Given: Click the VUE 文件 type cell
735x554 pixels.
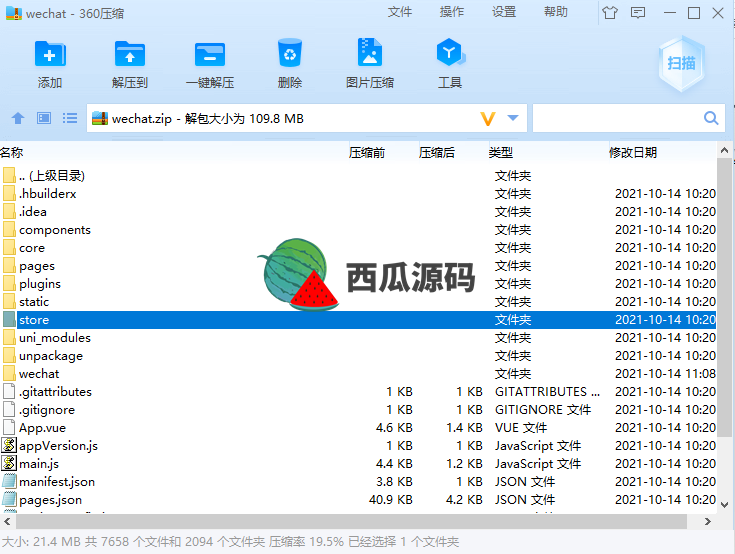Looking at the screenshot, I should pyautogui.click(x=521, y=427).
